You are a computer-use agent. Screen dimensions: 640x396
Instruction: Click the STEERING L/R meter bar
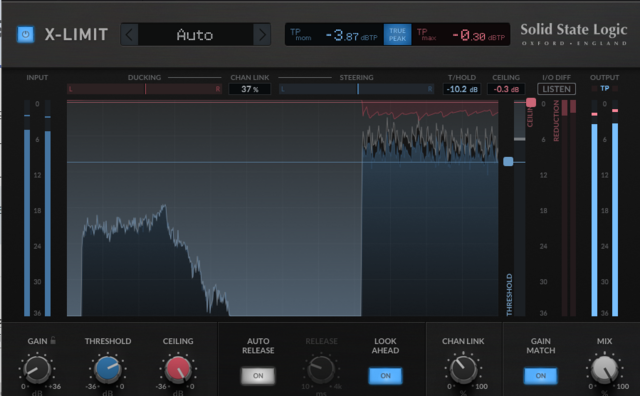pos(356,89)
